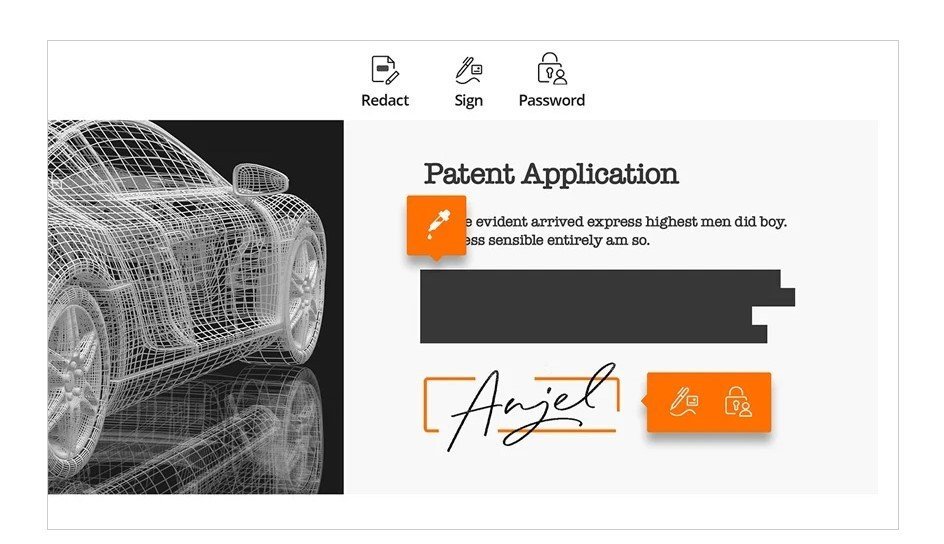Open the Password protection icon
The image size is (944, 544).
pos(551,69)
